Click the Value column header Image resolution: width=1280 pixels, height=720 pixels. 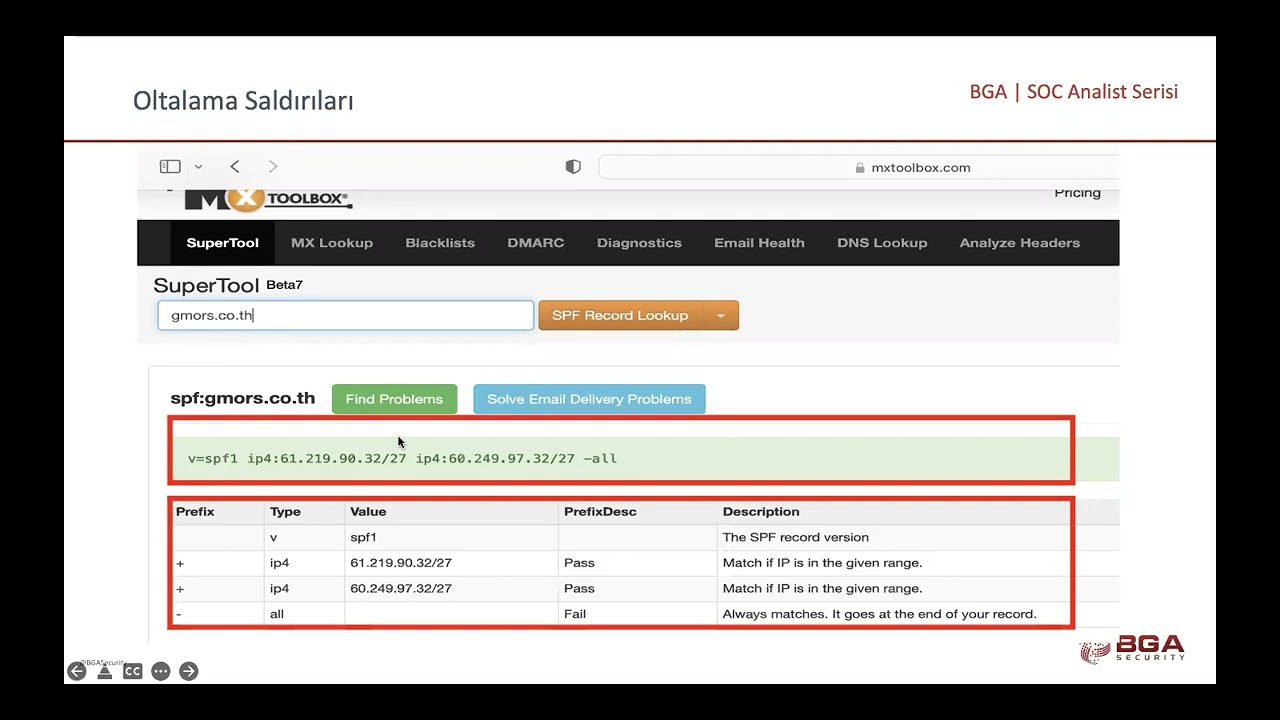pos(368,511)
